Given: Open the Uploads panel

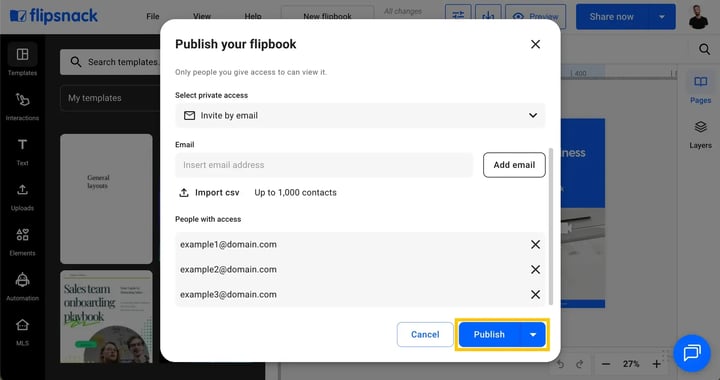Looking at the screenshot, I should click(22, 197).
